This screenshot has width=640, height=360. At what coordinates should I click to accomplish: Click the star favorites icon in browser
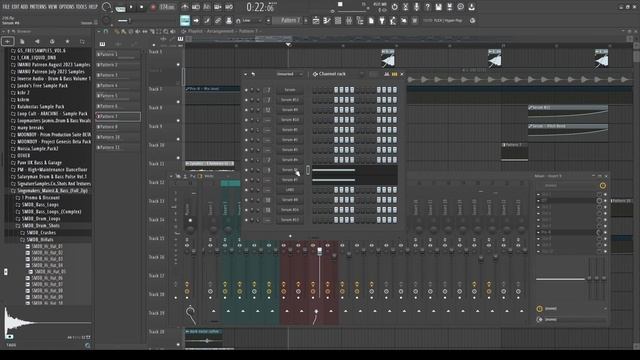point(67,41)
